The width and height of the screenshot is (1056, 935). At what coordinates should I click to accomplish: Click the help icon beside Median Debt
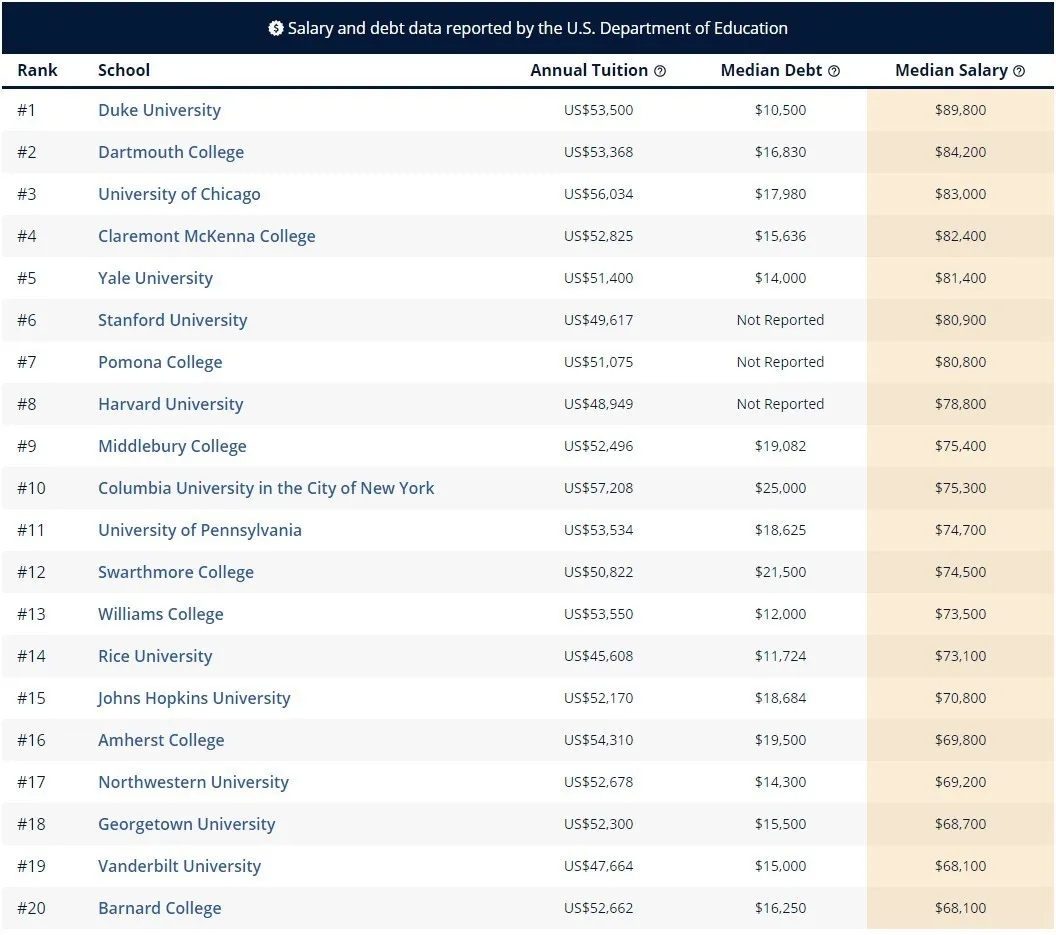click(x=834, y=71)
